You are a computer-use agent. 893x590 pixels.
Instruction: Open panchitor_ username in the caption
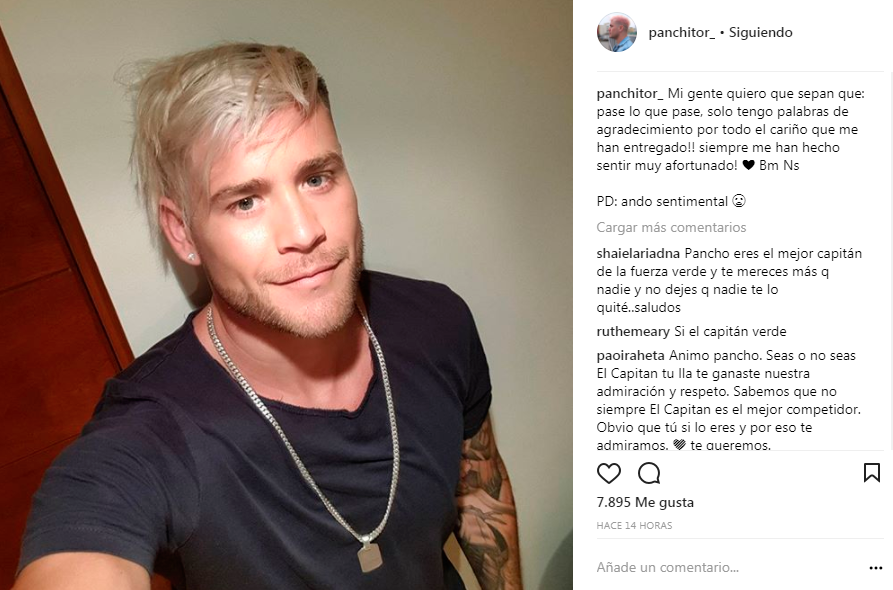point(630,93)
